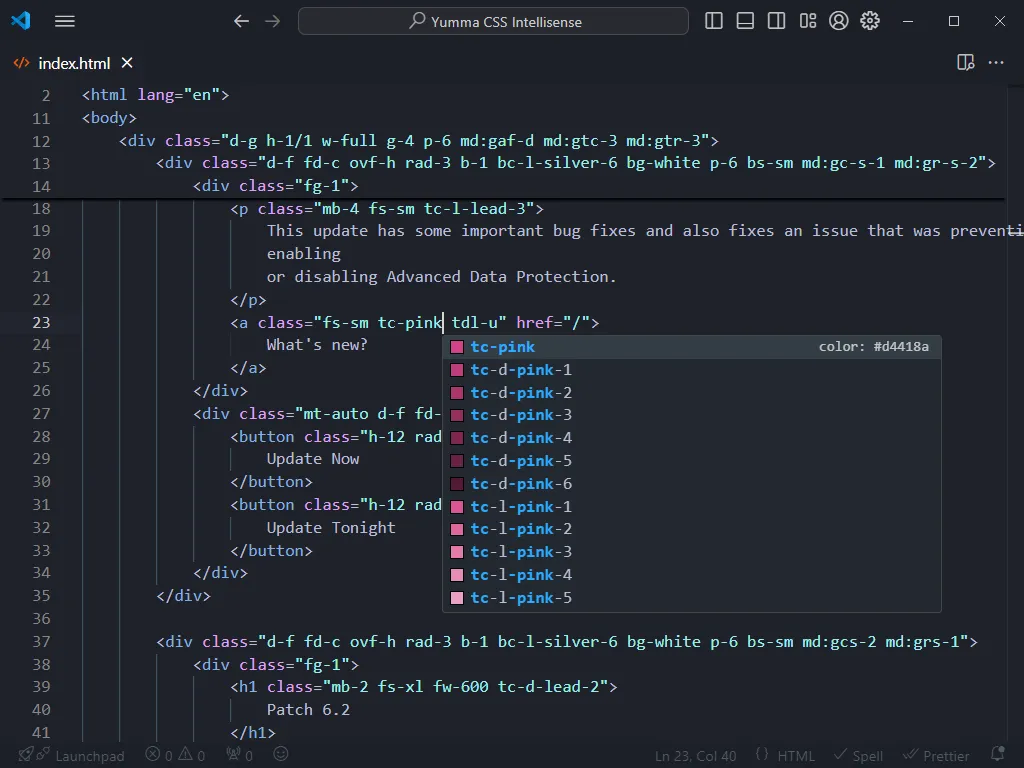
Task: Open the editor More Actions ellipsis
Action: [x=996, y=63]
